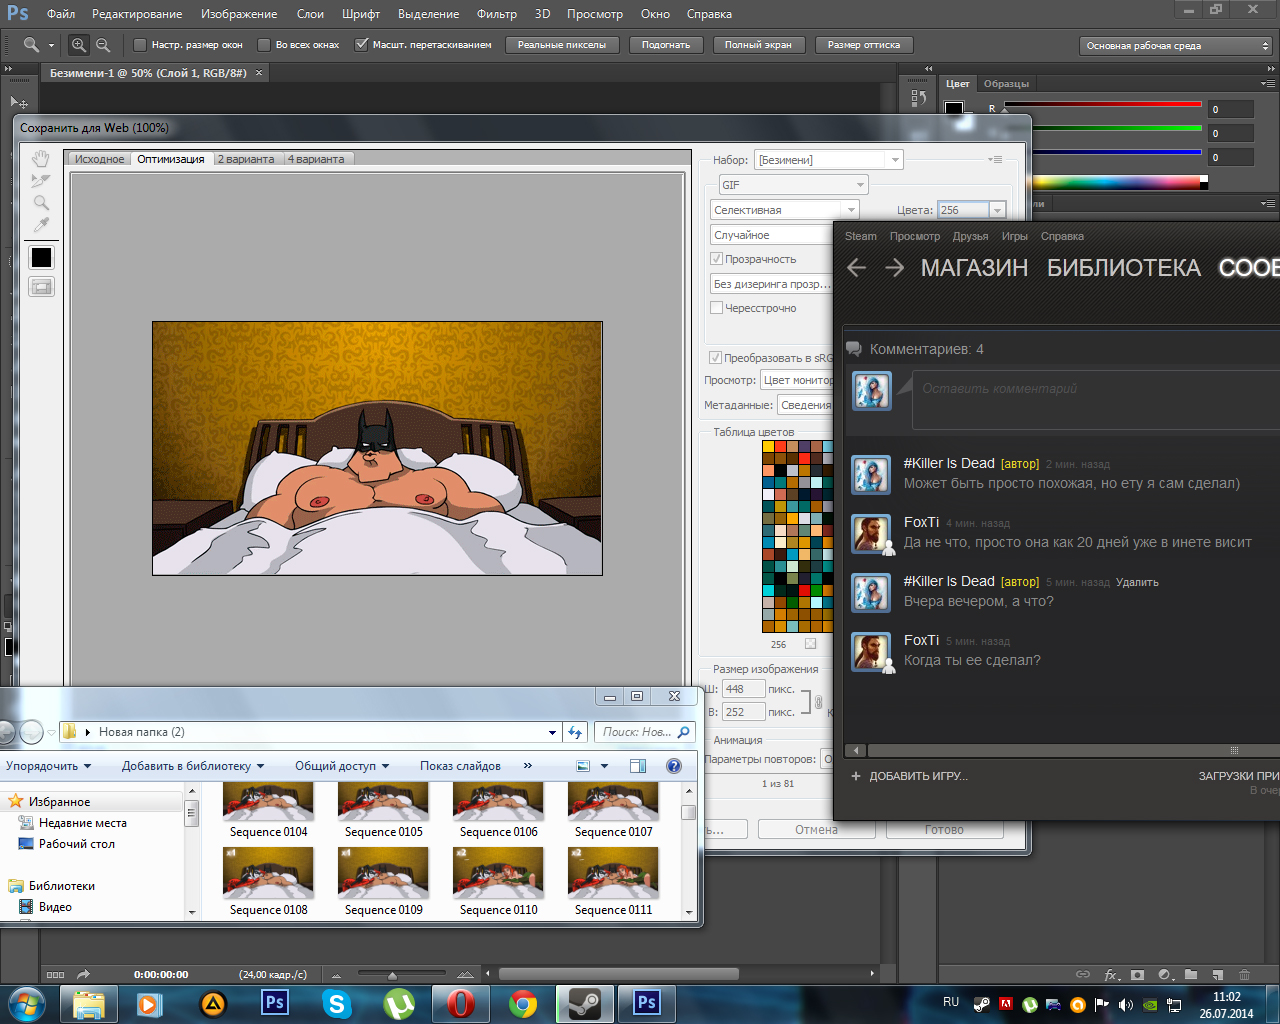The image size is (1280, 1024).
Task: Enable the 'Чересстрочно' checkbox
Action: click(x=716, y=308)
